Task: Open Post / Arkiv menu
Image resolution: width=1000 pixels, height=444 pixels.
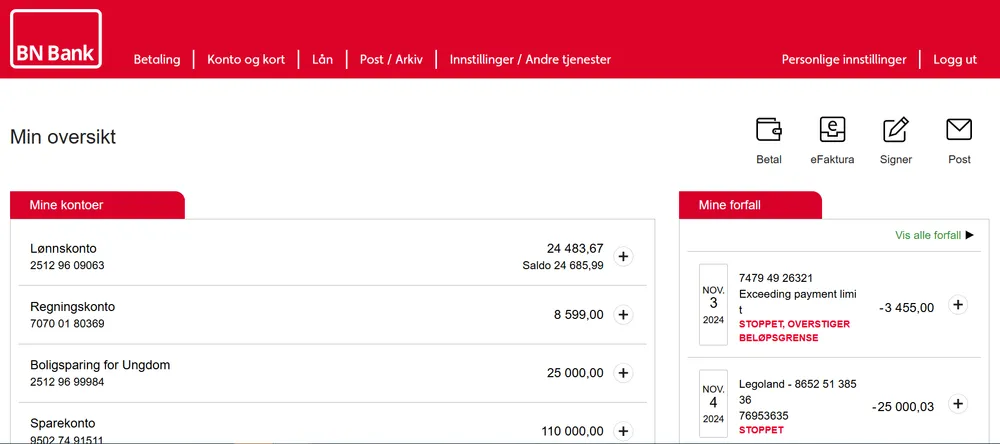Action: coord(391,59)
